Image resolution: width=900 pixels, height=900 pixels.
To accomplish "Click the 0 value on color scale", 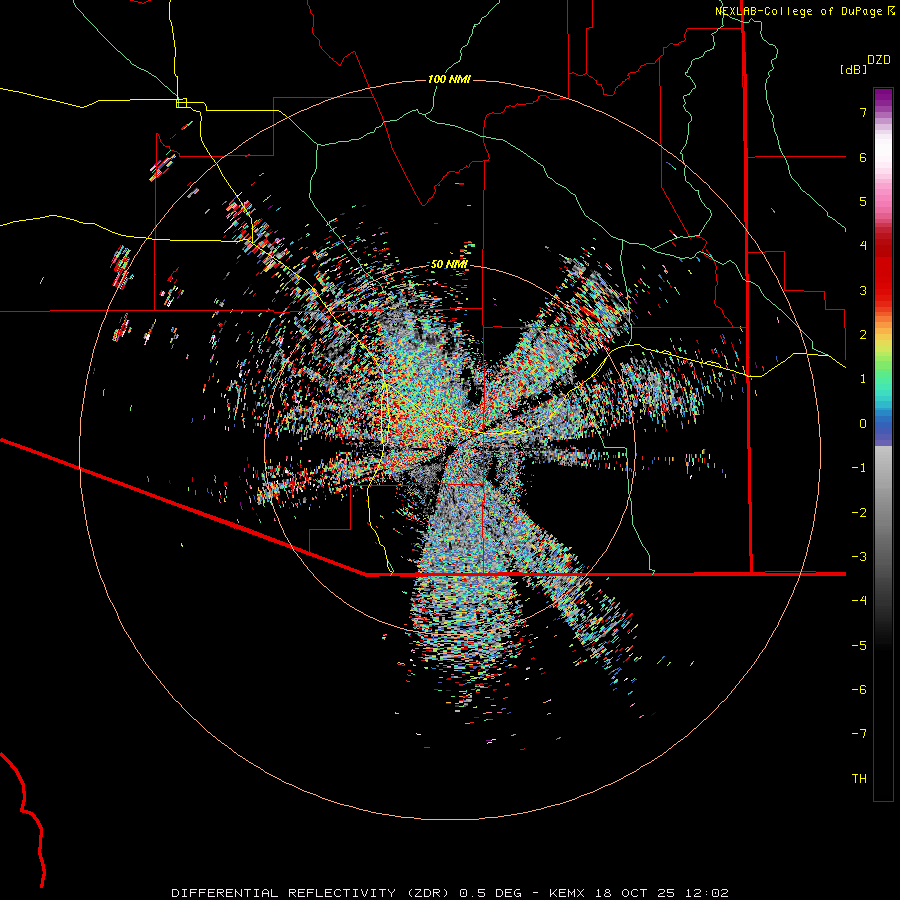I will coord(863,424).
